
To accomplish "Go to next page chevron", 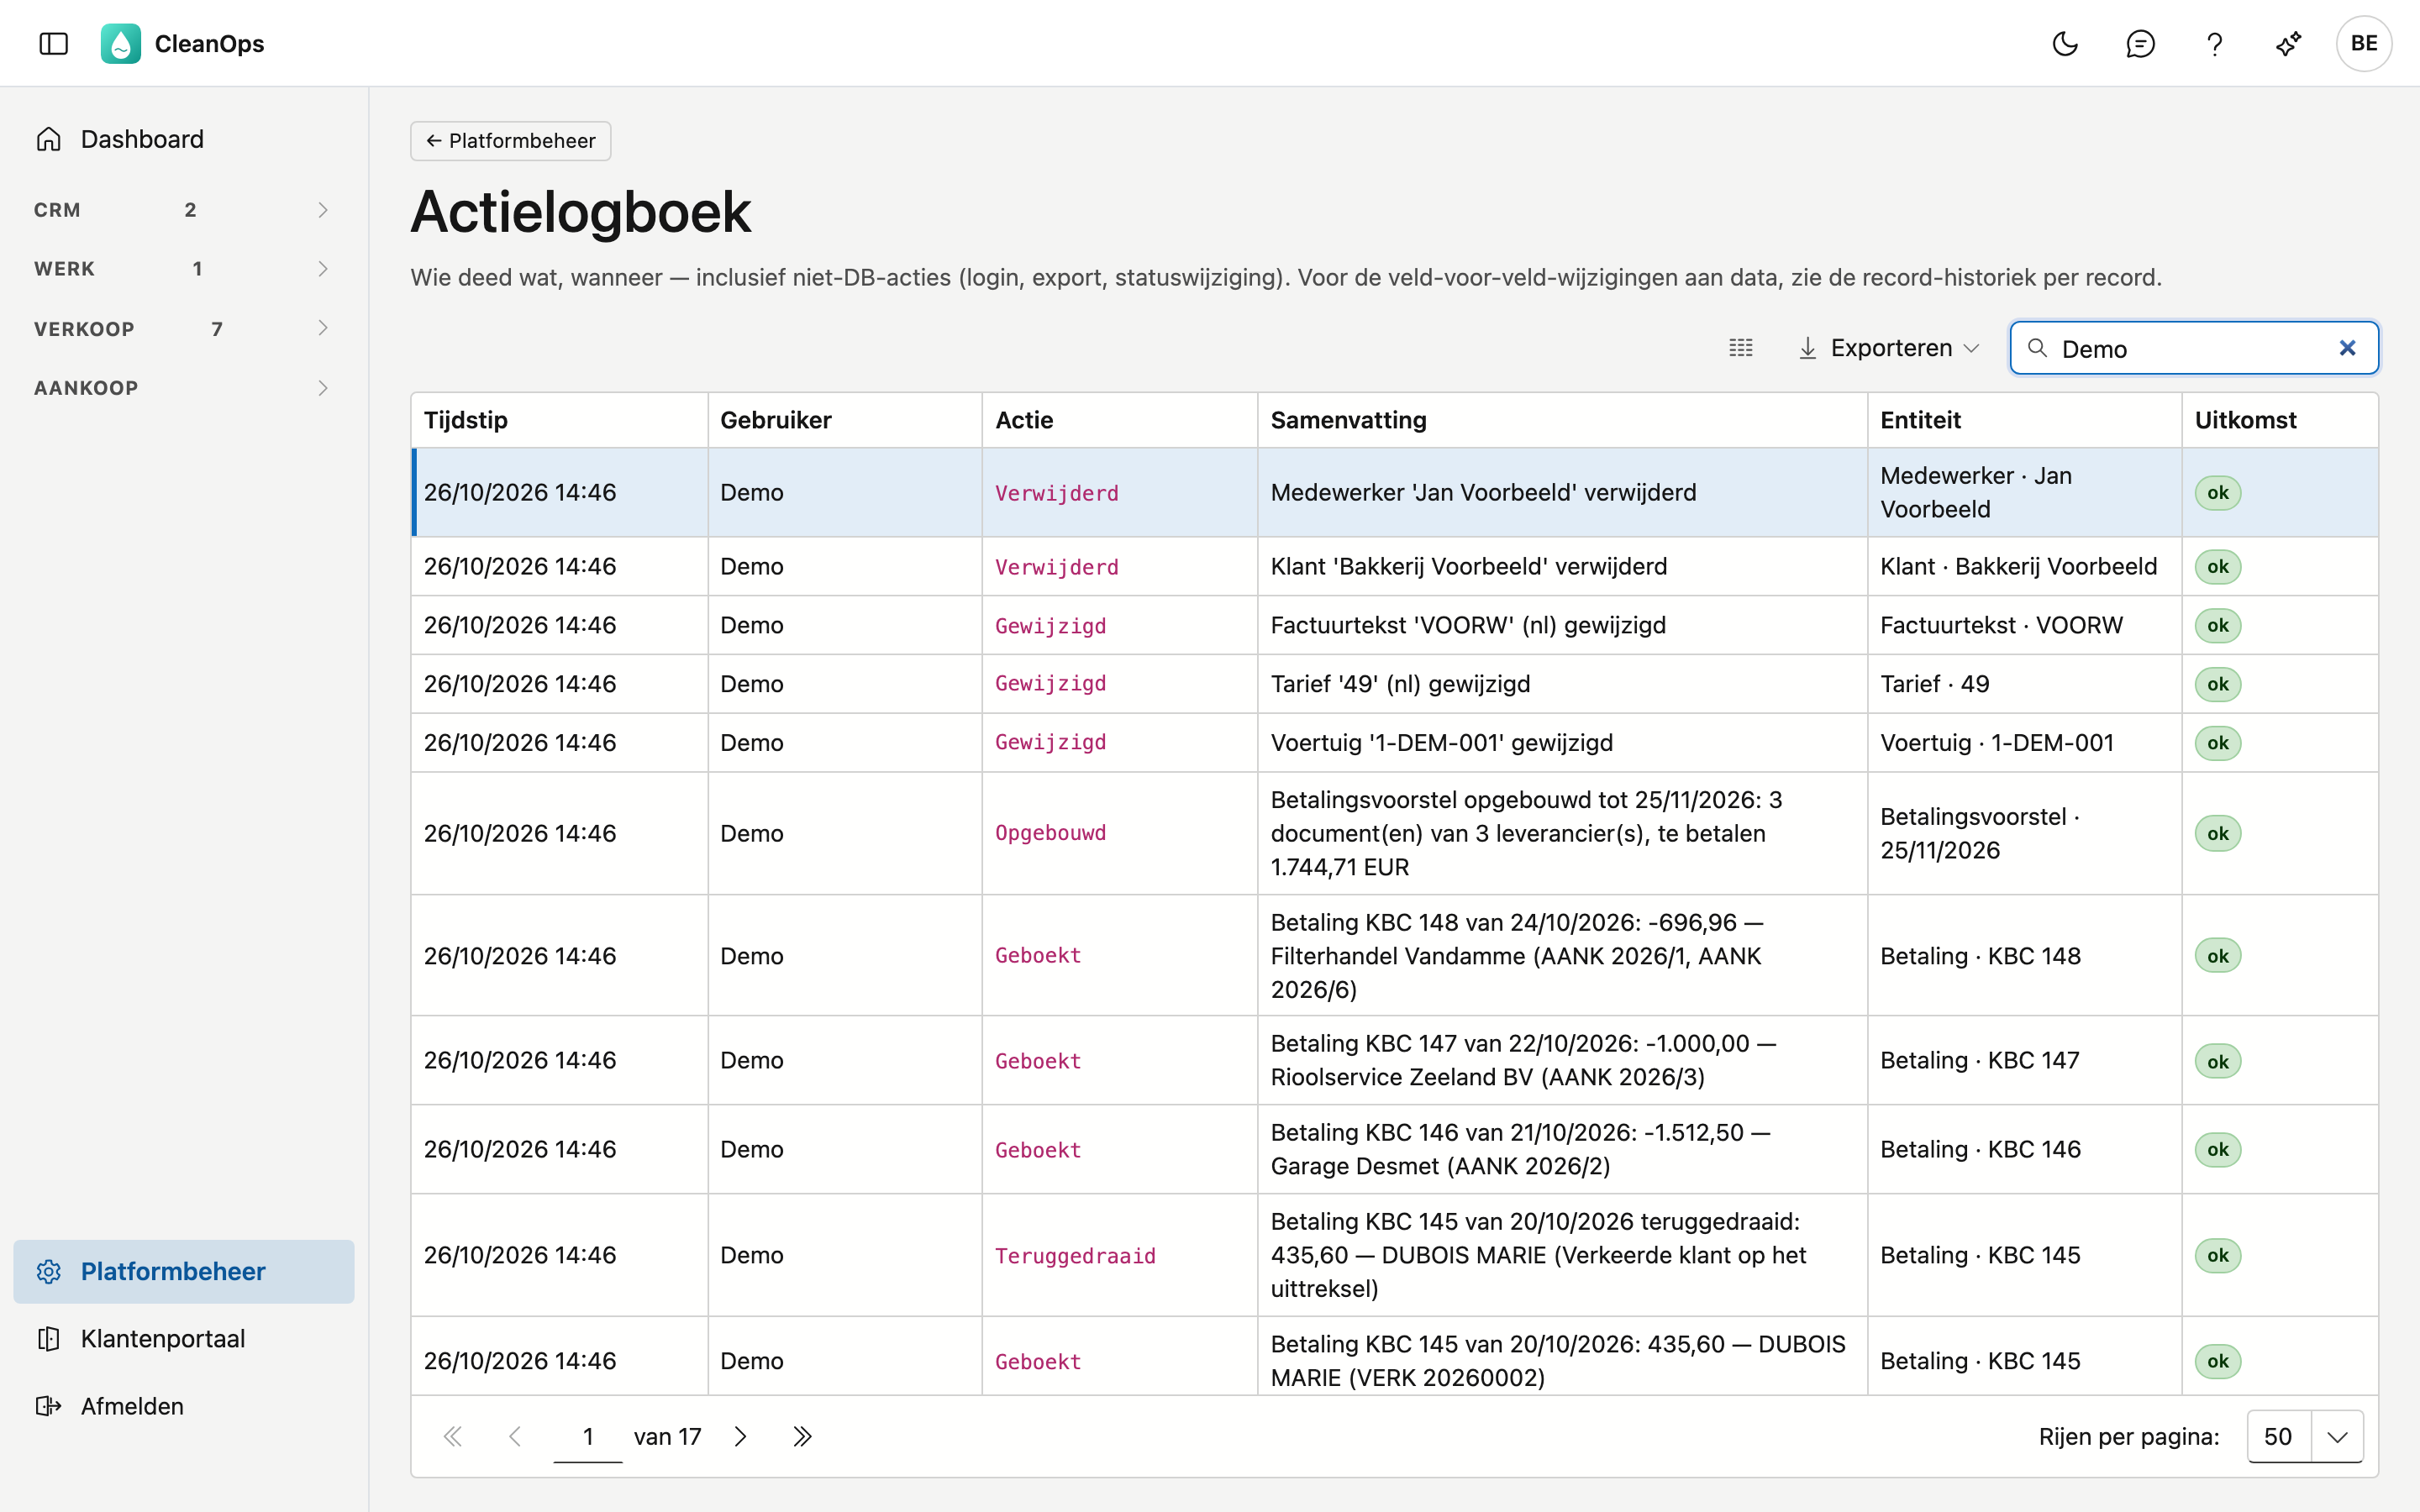I will [741, 1437].
